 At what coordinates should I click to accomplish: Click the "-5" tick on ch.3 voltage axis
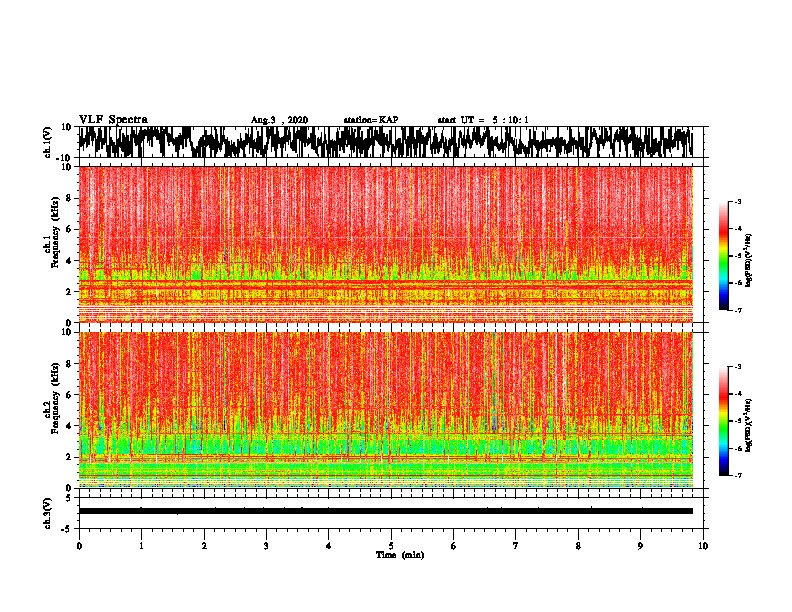(67, 529)
